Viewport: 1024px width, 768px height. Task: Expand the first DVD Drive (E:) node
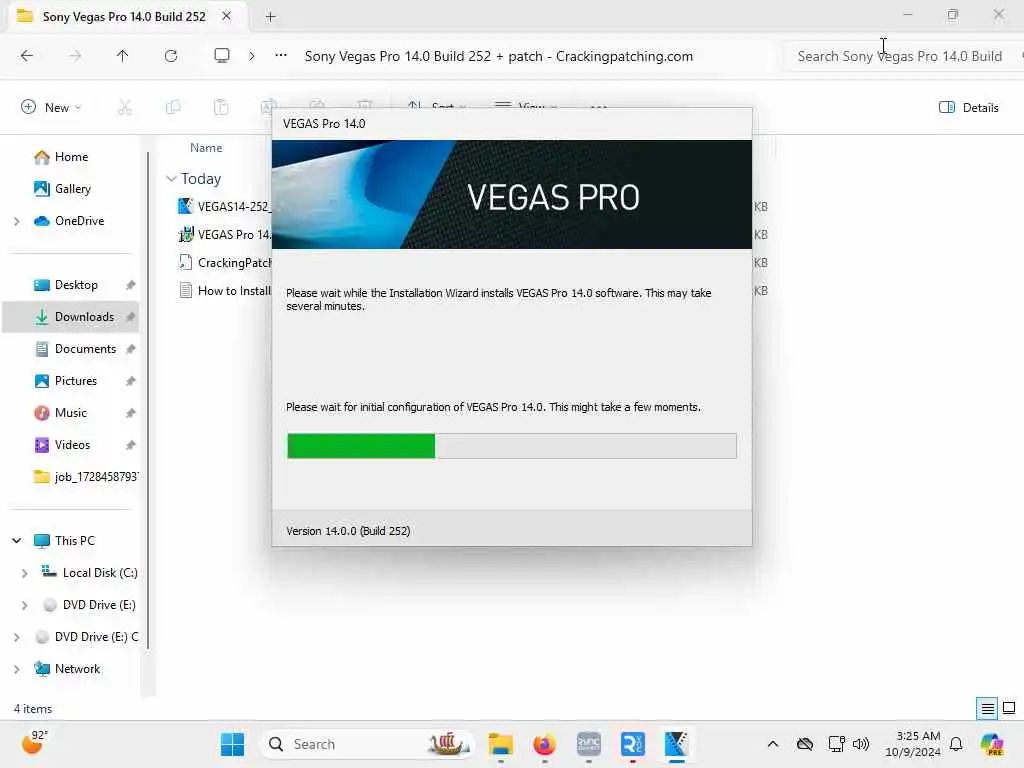pos(24,605)
